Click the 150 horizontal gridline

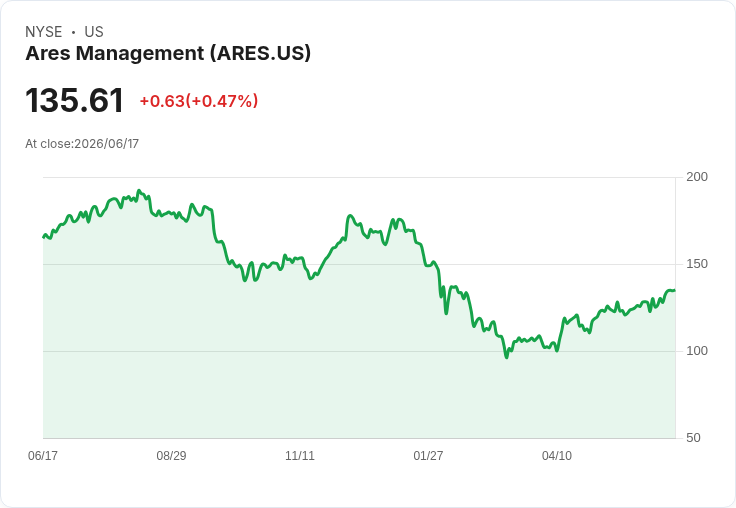pyautogui.click(x=359, y=264)
